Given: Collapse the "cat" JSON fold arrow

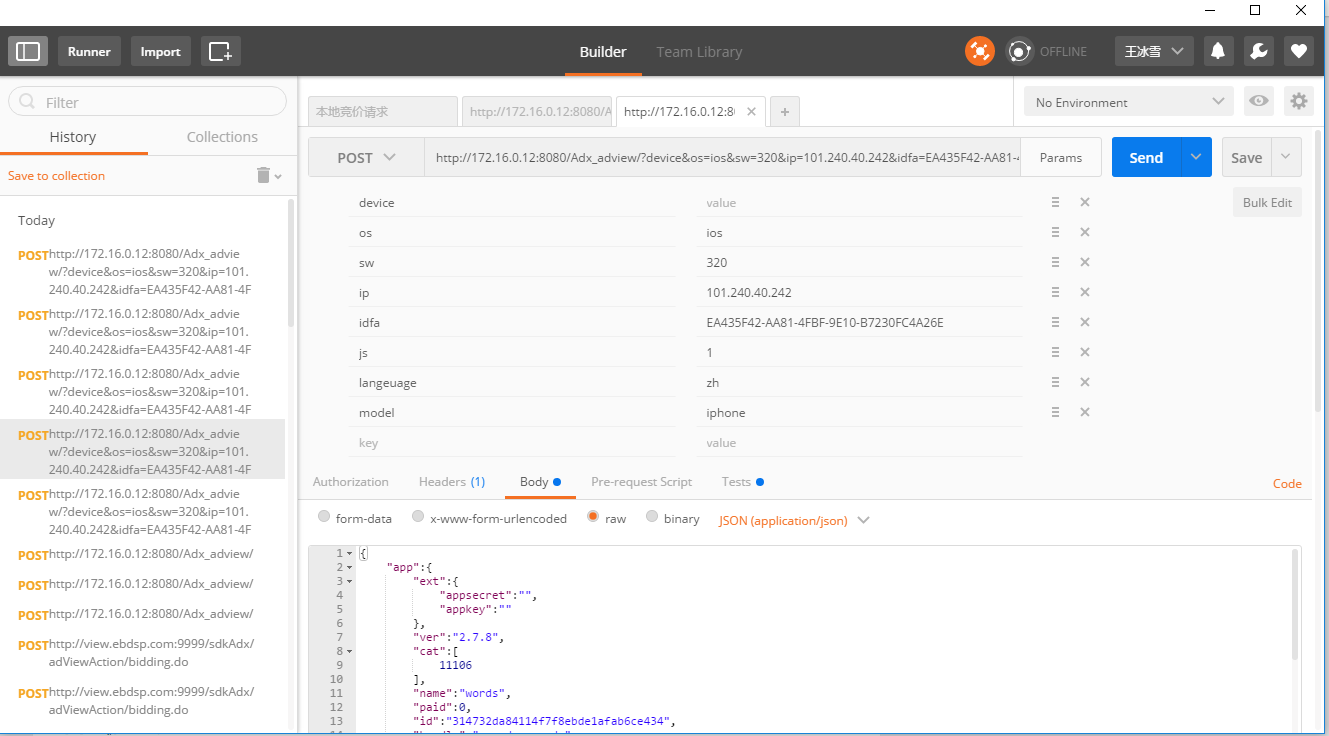Looking at the screenshot, I should coord(349,651).
